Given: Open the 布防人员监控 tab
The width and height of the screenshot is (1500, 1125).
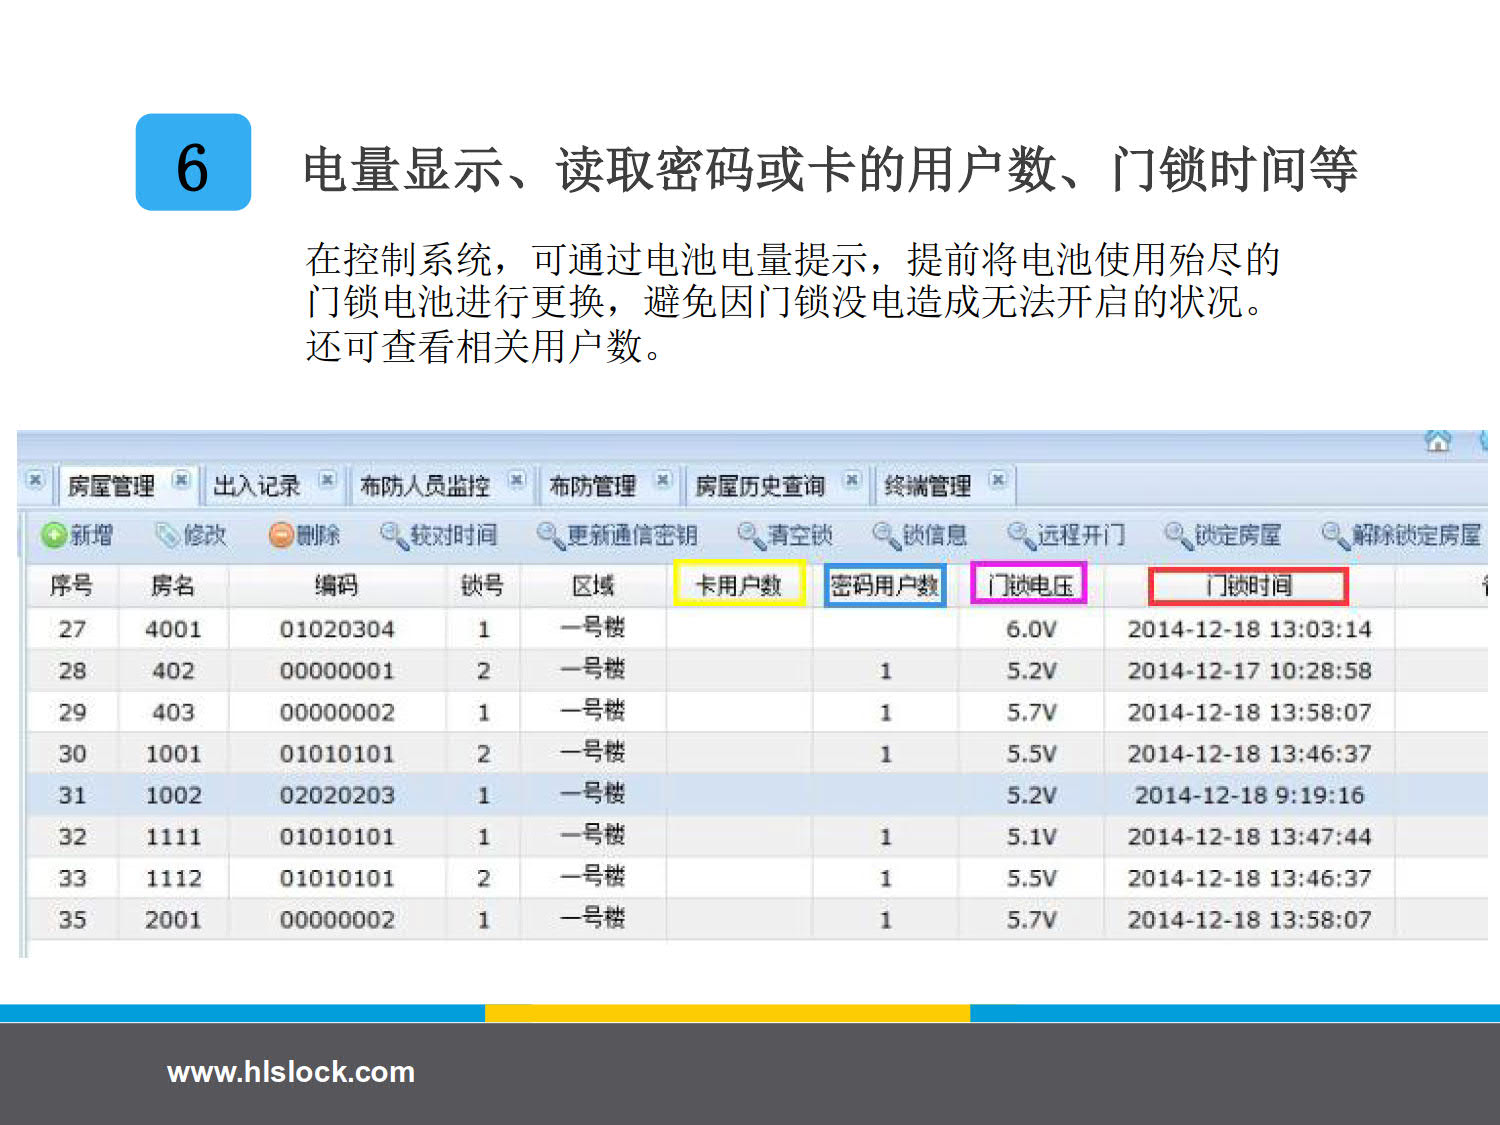Looking at the screenshot, I should (424, 486).
